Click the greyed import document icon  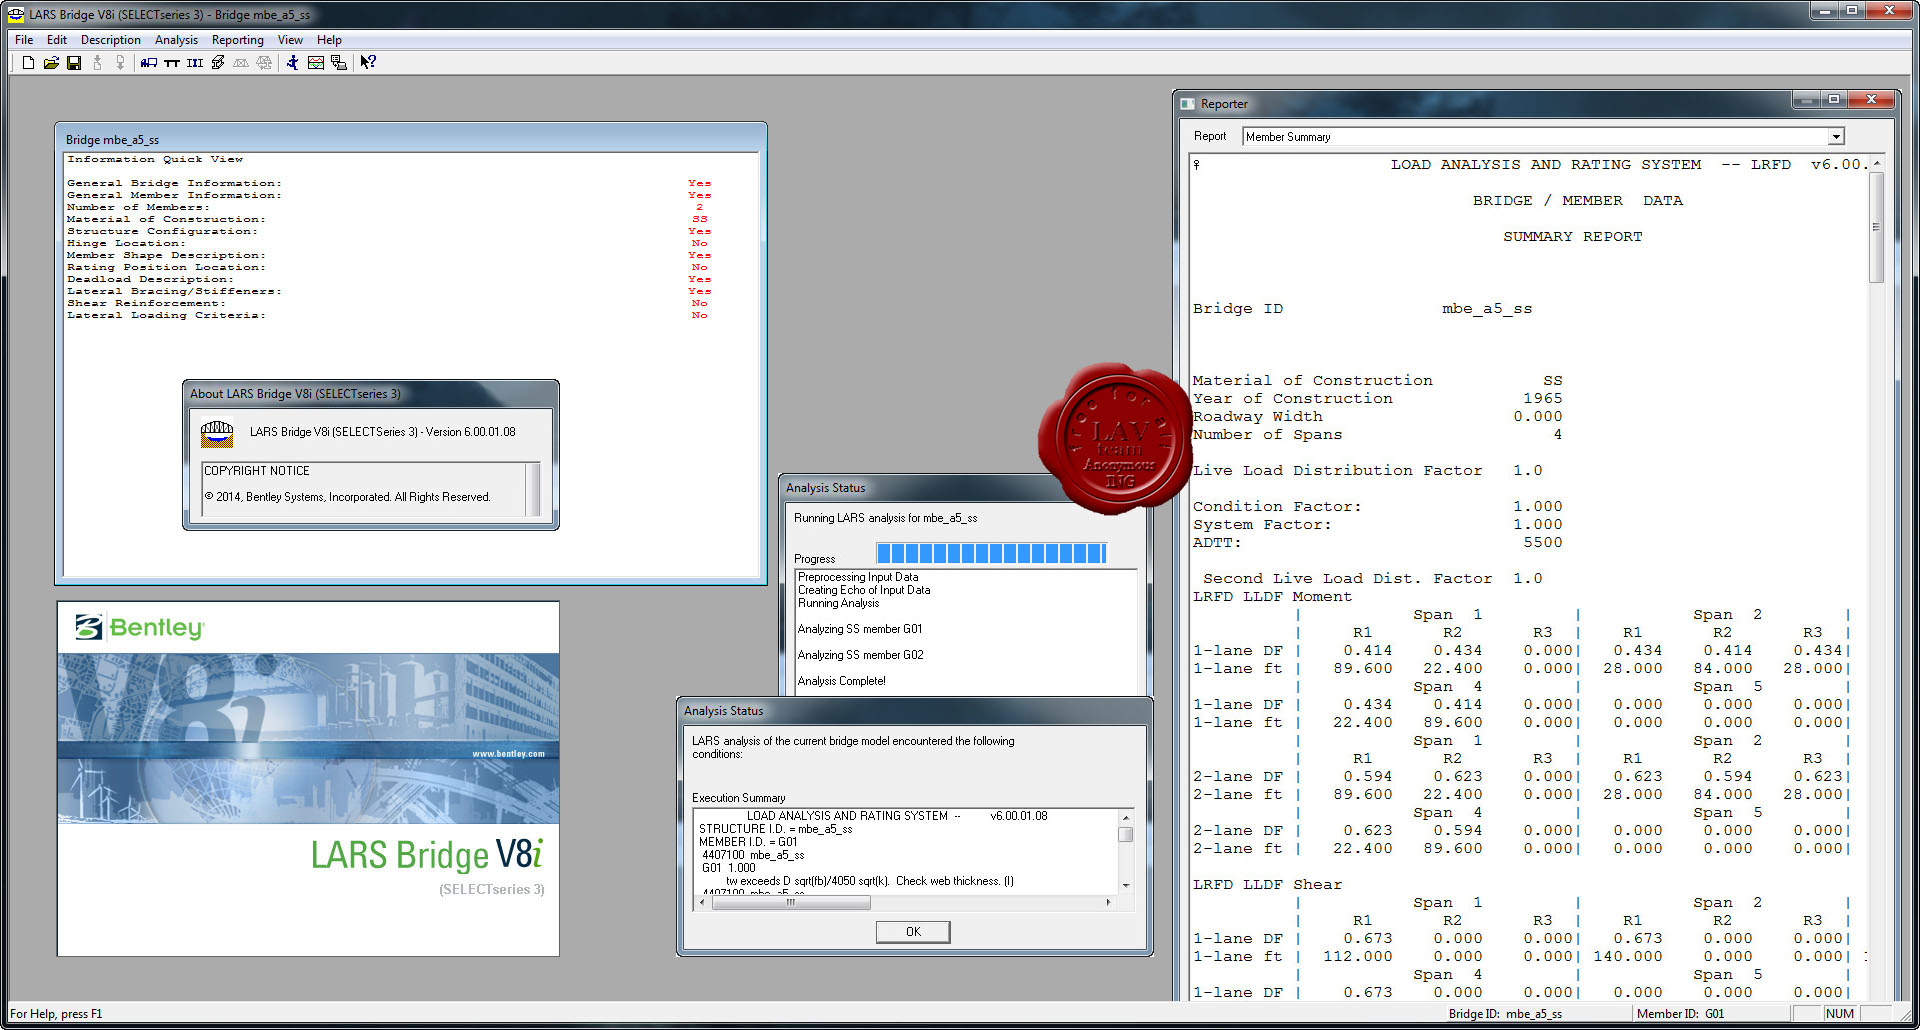[97, 63]
